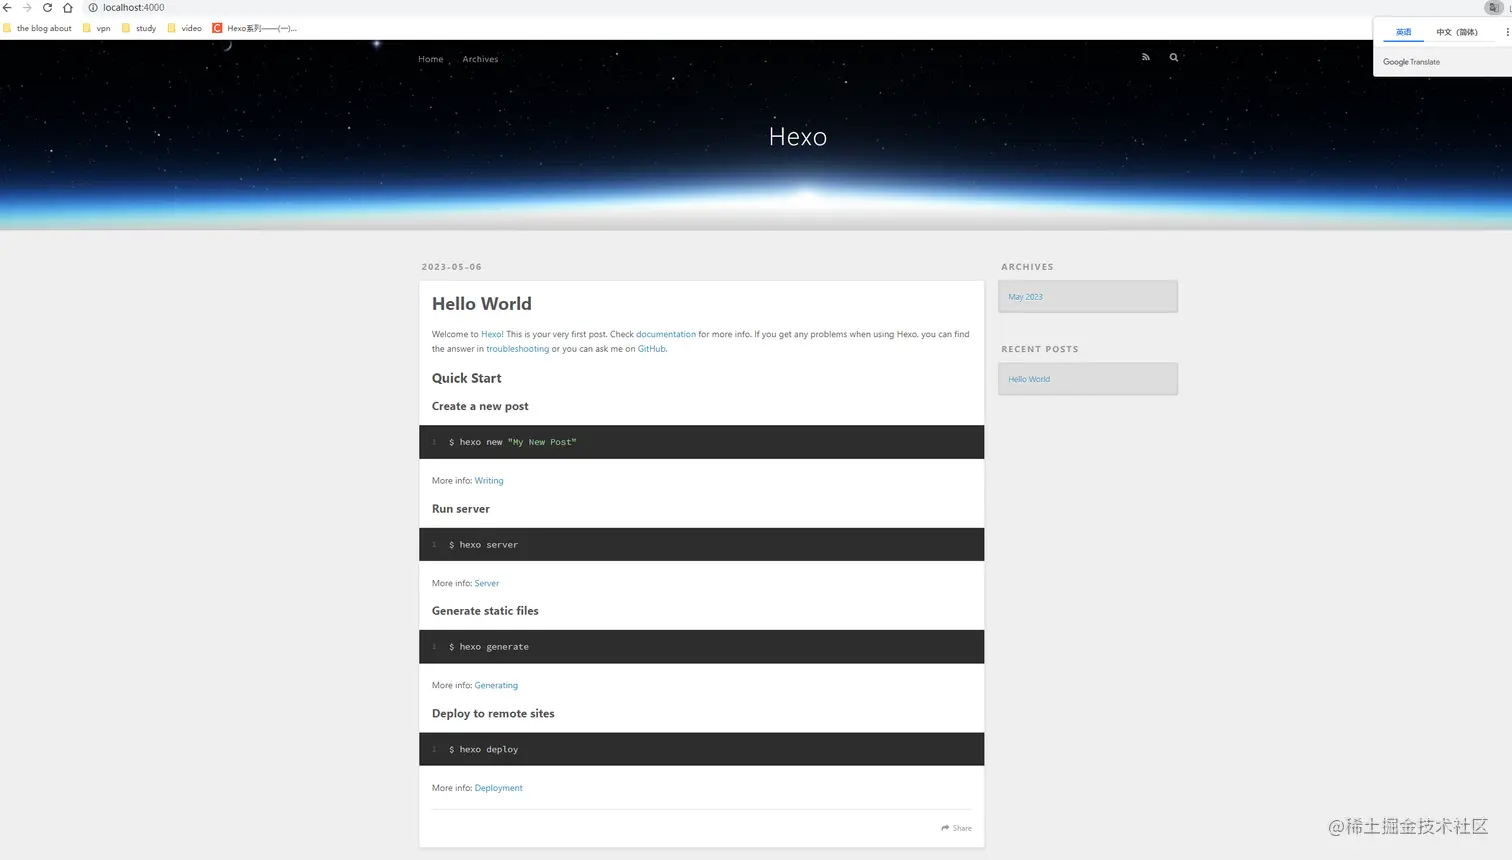Viewport: 1512px width, 860px height.
Task: Open translate popup options three-dot menu
Action: coord(1507,32)
